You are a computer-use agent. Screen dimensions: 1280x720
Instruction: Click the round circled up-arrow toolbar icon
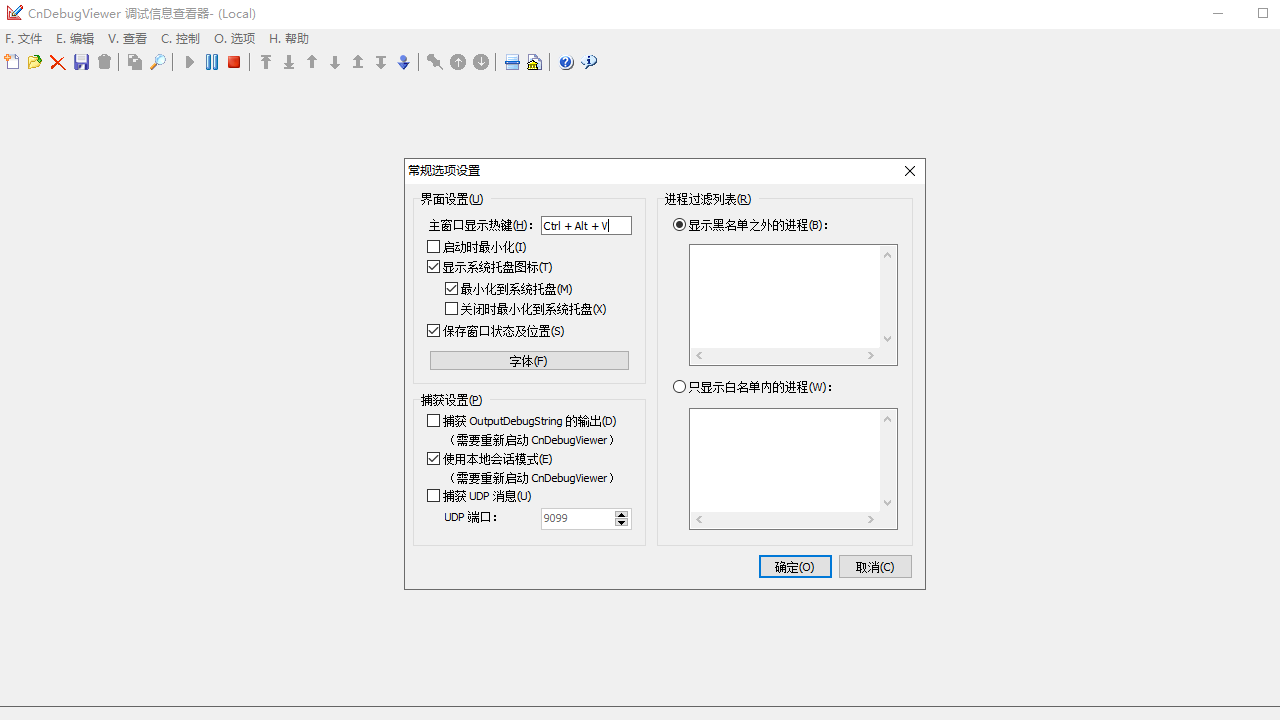[458, 62]
